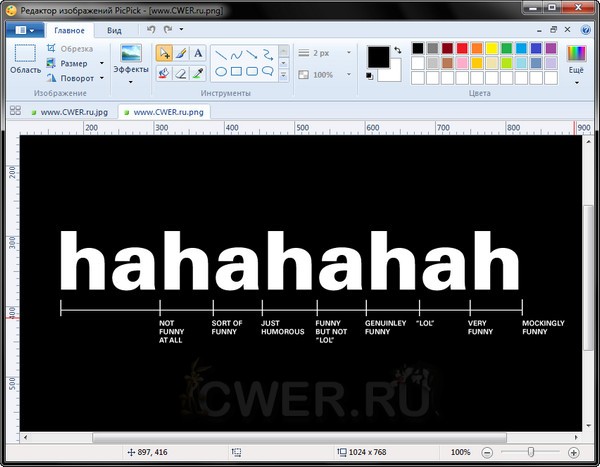Expand the shapes gallery list

click(x=285, y=76)
